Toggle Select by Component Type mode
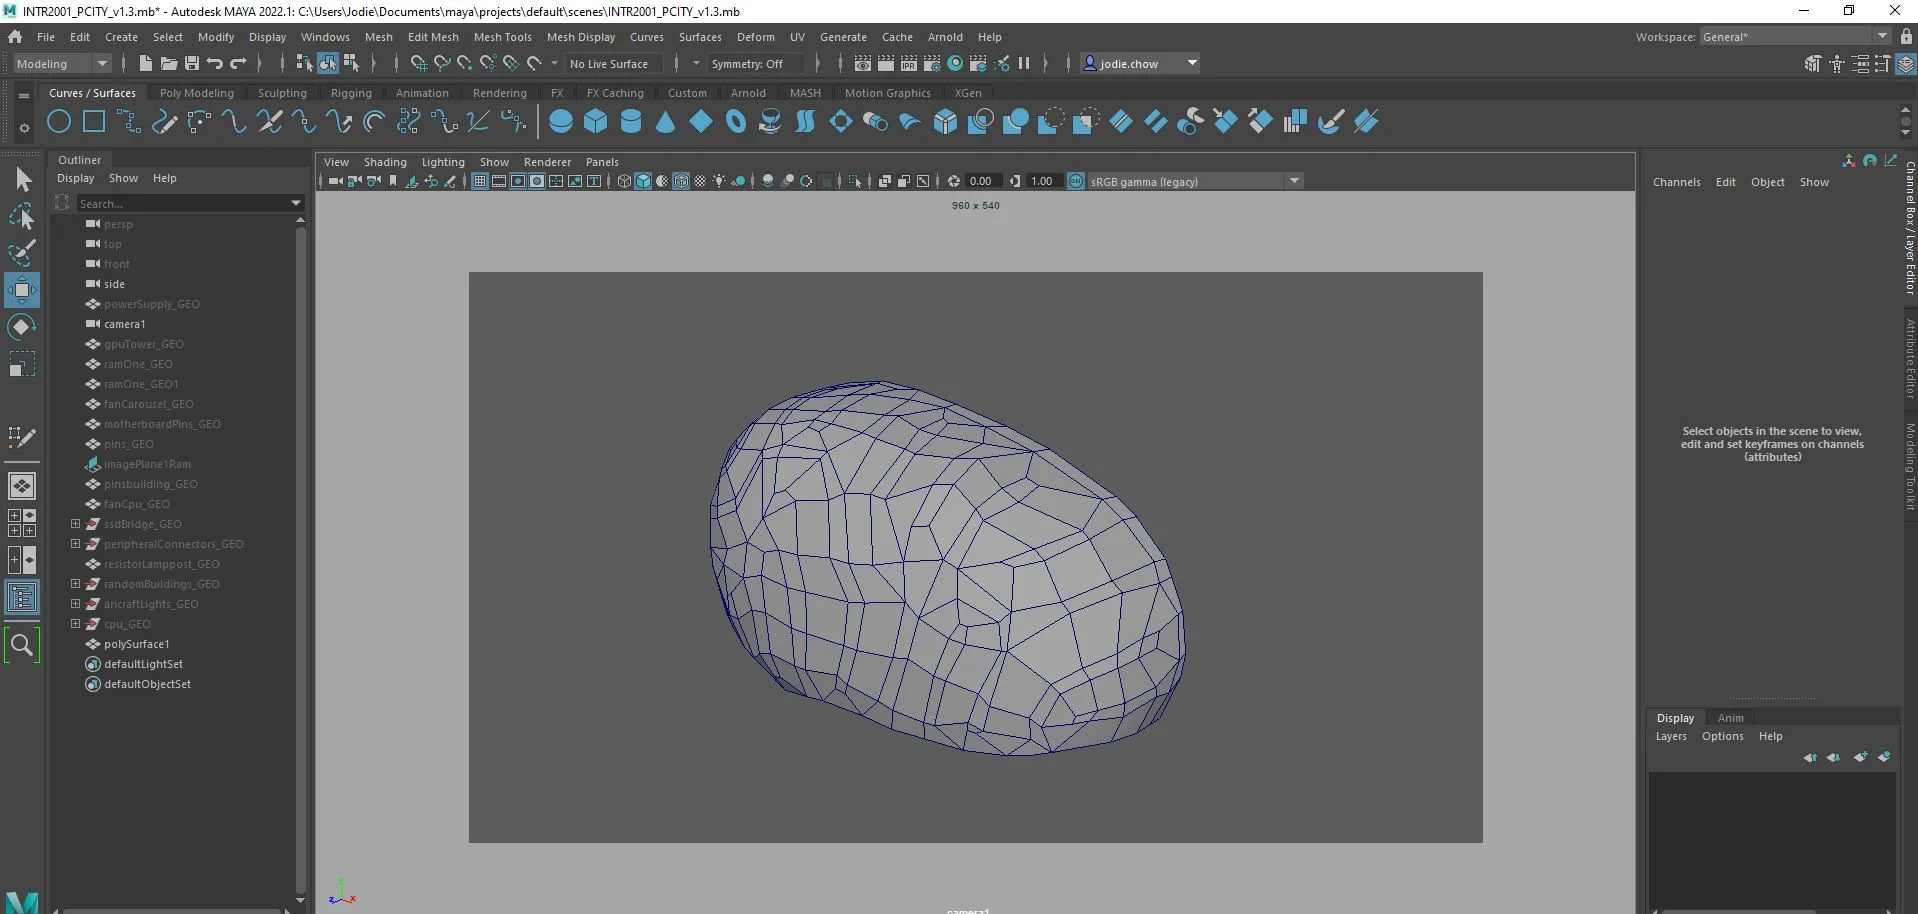 351,63
